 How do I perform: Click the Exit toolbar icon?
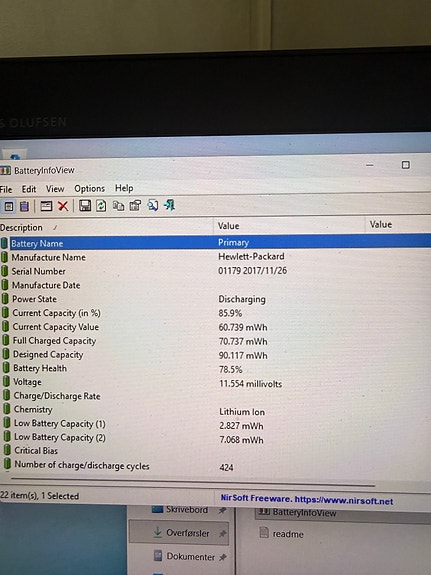coord(169,205)
